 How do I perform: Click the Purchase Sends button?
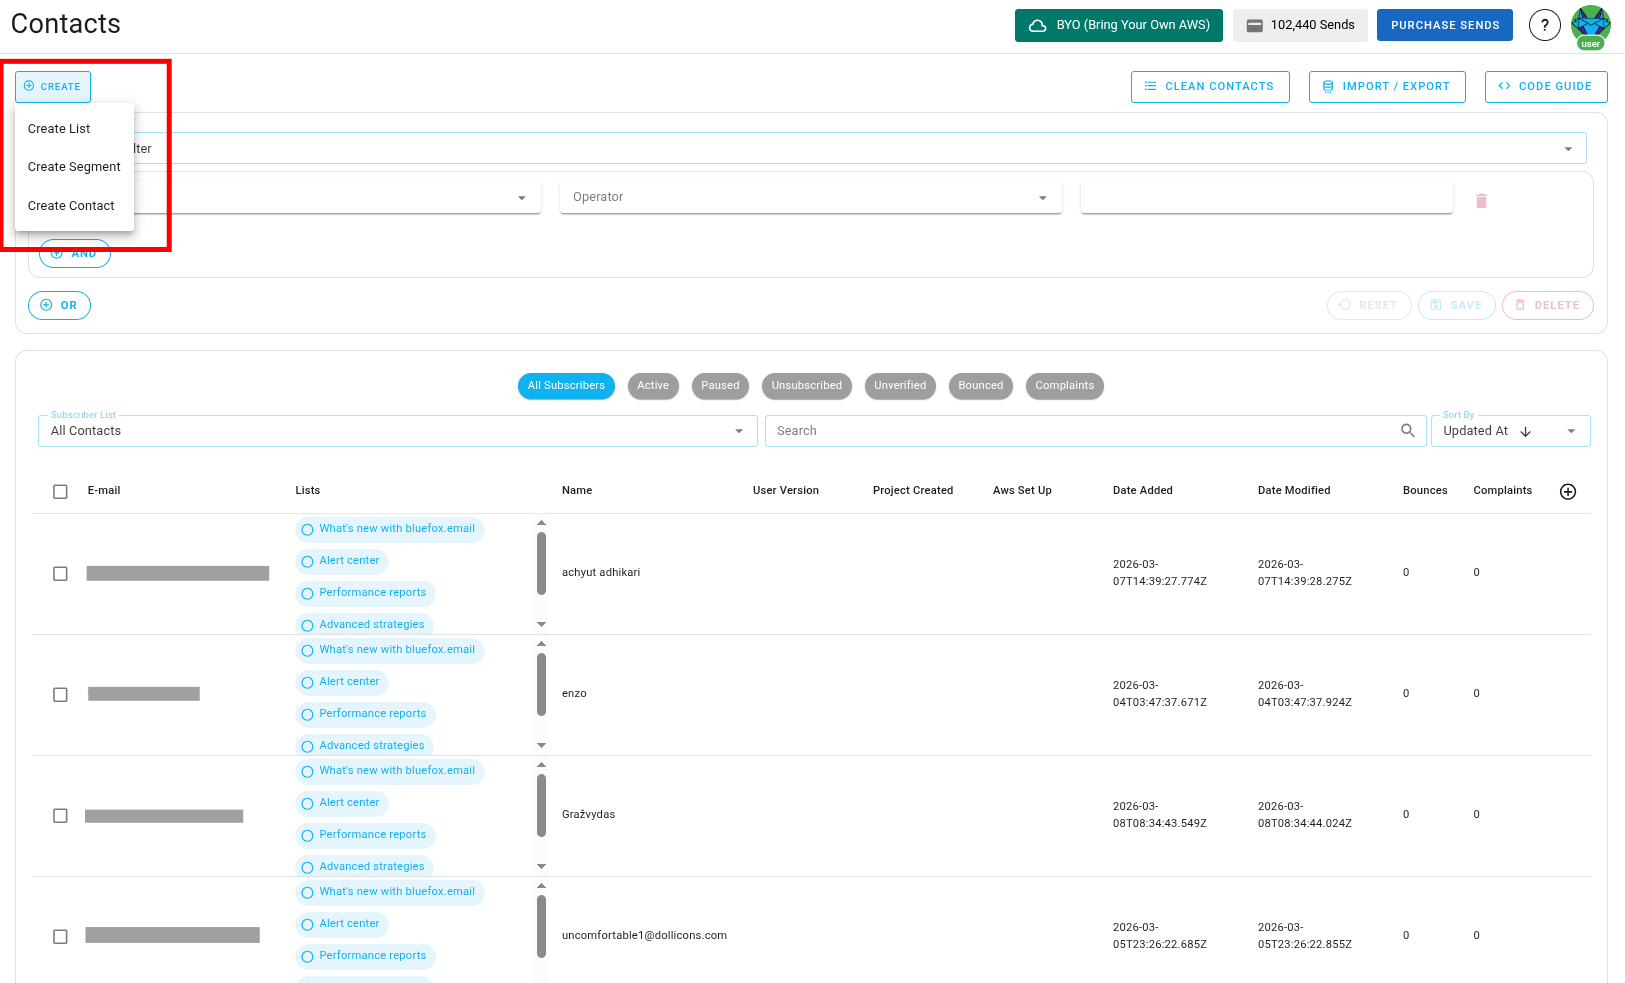pyautogui.click(x=1444, y=24)
